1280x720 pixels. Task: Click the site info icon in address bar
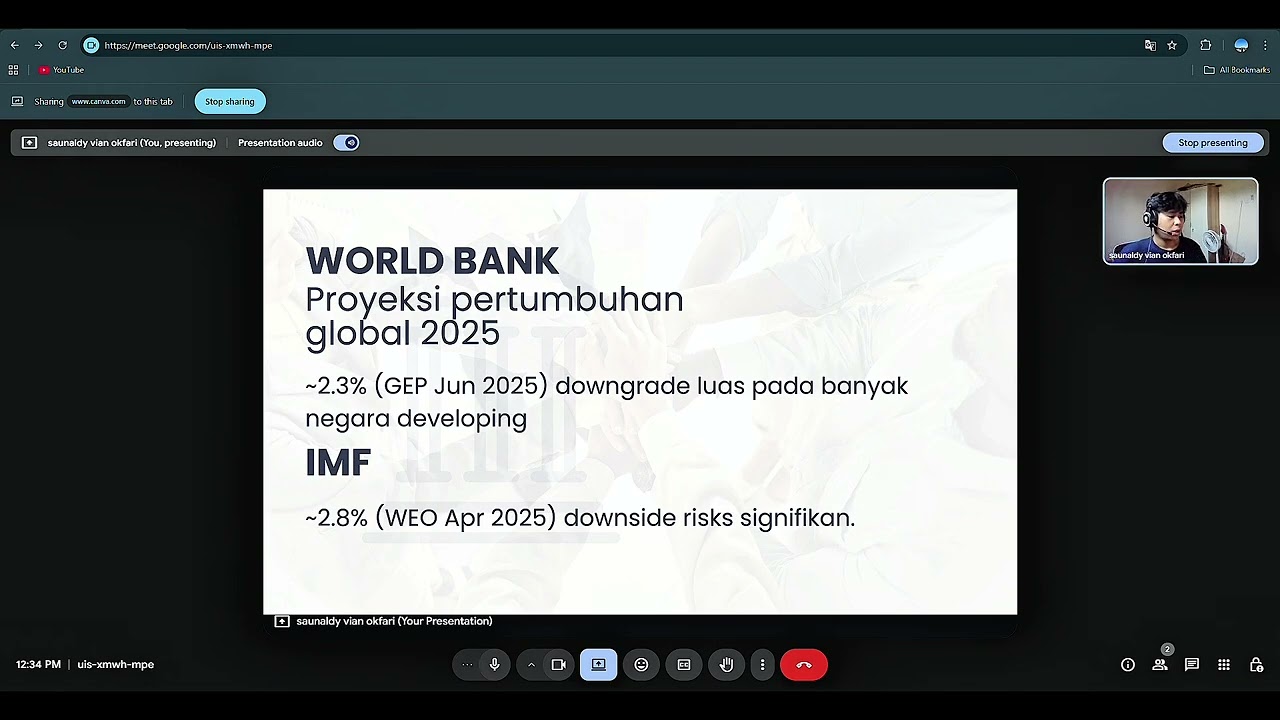(x=91, y=45)
